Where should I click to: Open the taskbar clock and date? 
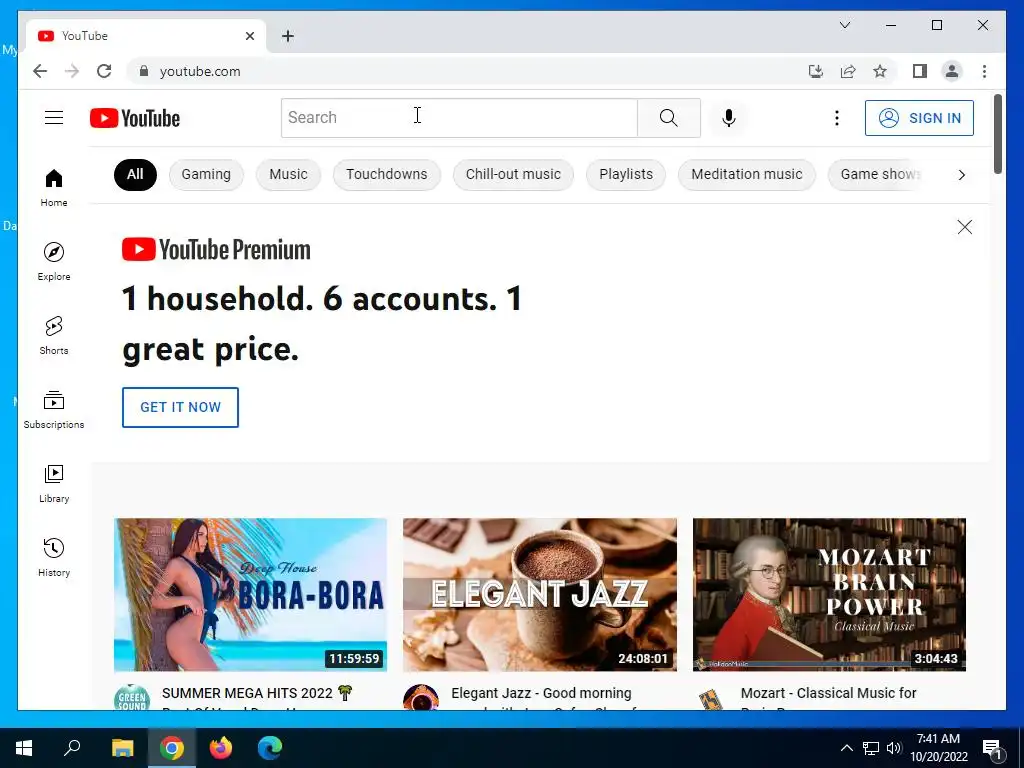pyautogui.click(x=938, y=748)
